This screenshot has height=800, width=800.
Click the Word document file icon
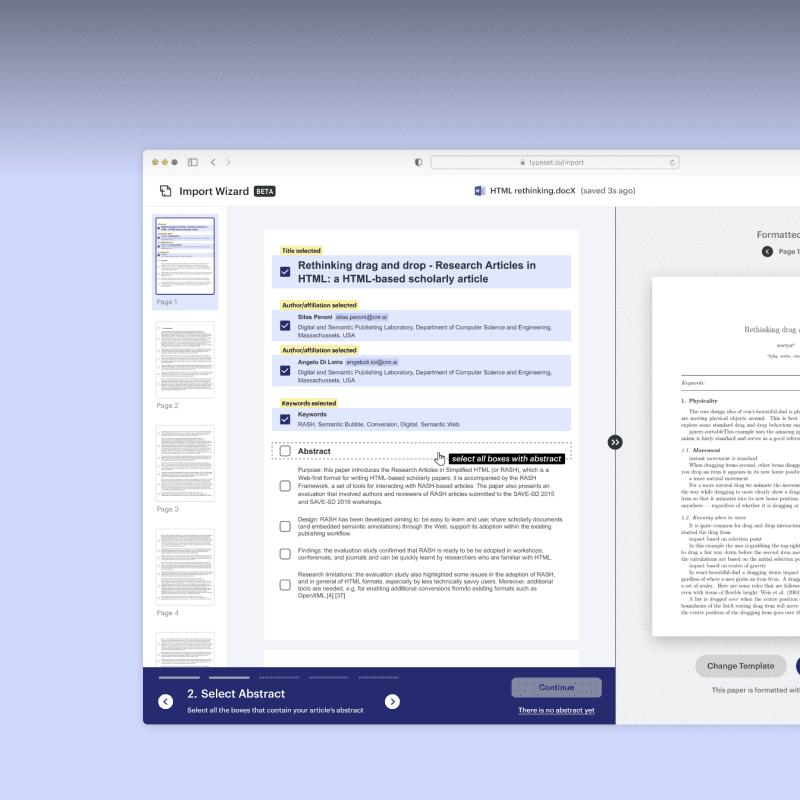[x=480, y=191]
